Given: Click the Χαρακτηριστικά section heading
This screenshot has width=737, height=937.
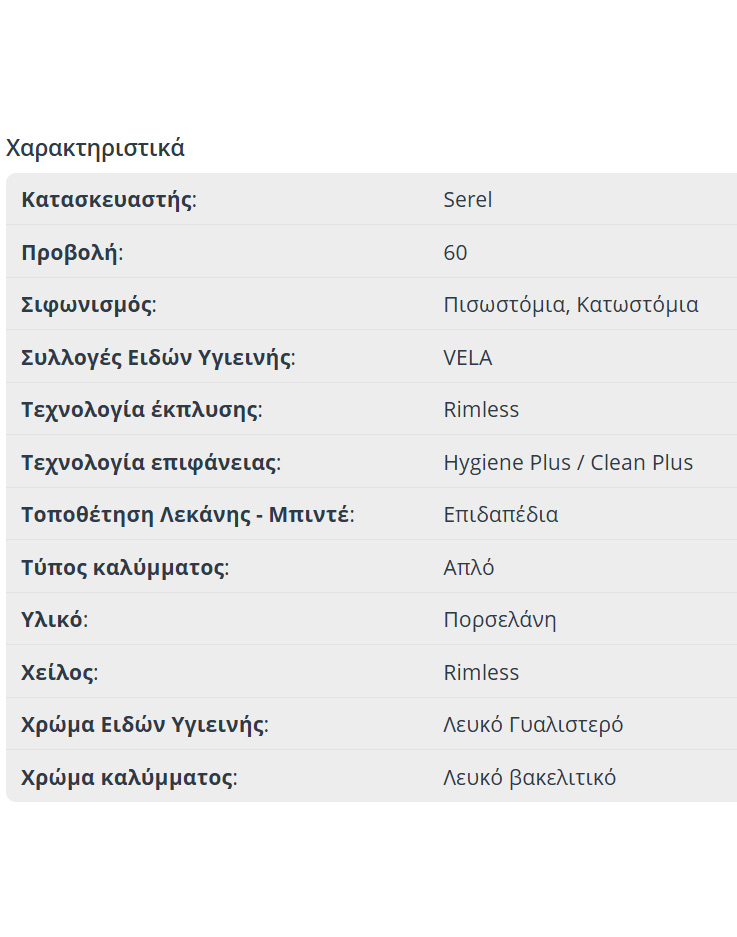Looking at the screenshot, I should point(95,148).
